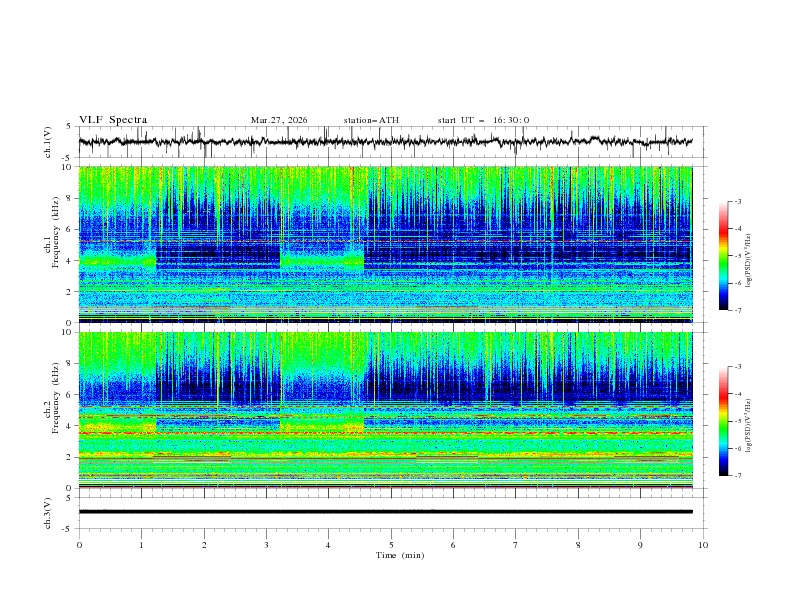The height and width of the screenshot is (612, 792).
Task: Click the ch.3 flat waveform trace
Action: pos(385,512)
